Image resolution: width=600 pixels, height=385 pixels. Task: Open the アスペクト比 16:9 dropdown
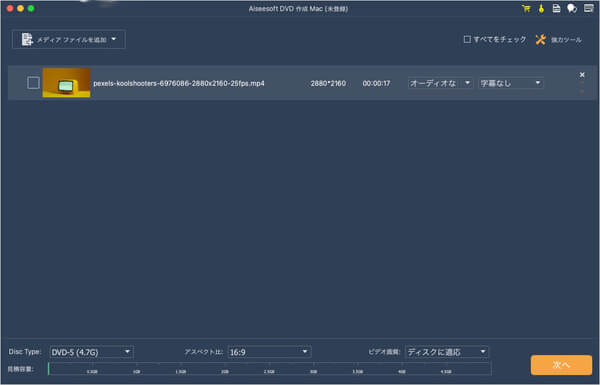click(x=269, y=352)
